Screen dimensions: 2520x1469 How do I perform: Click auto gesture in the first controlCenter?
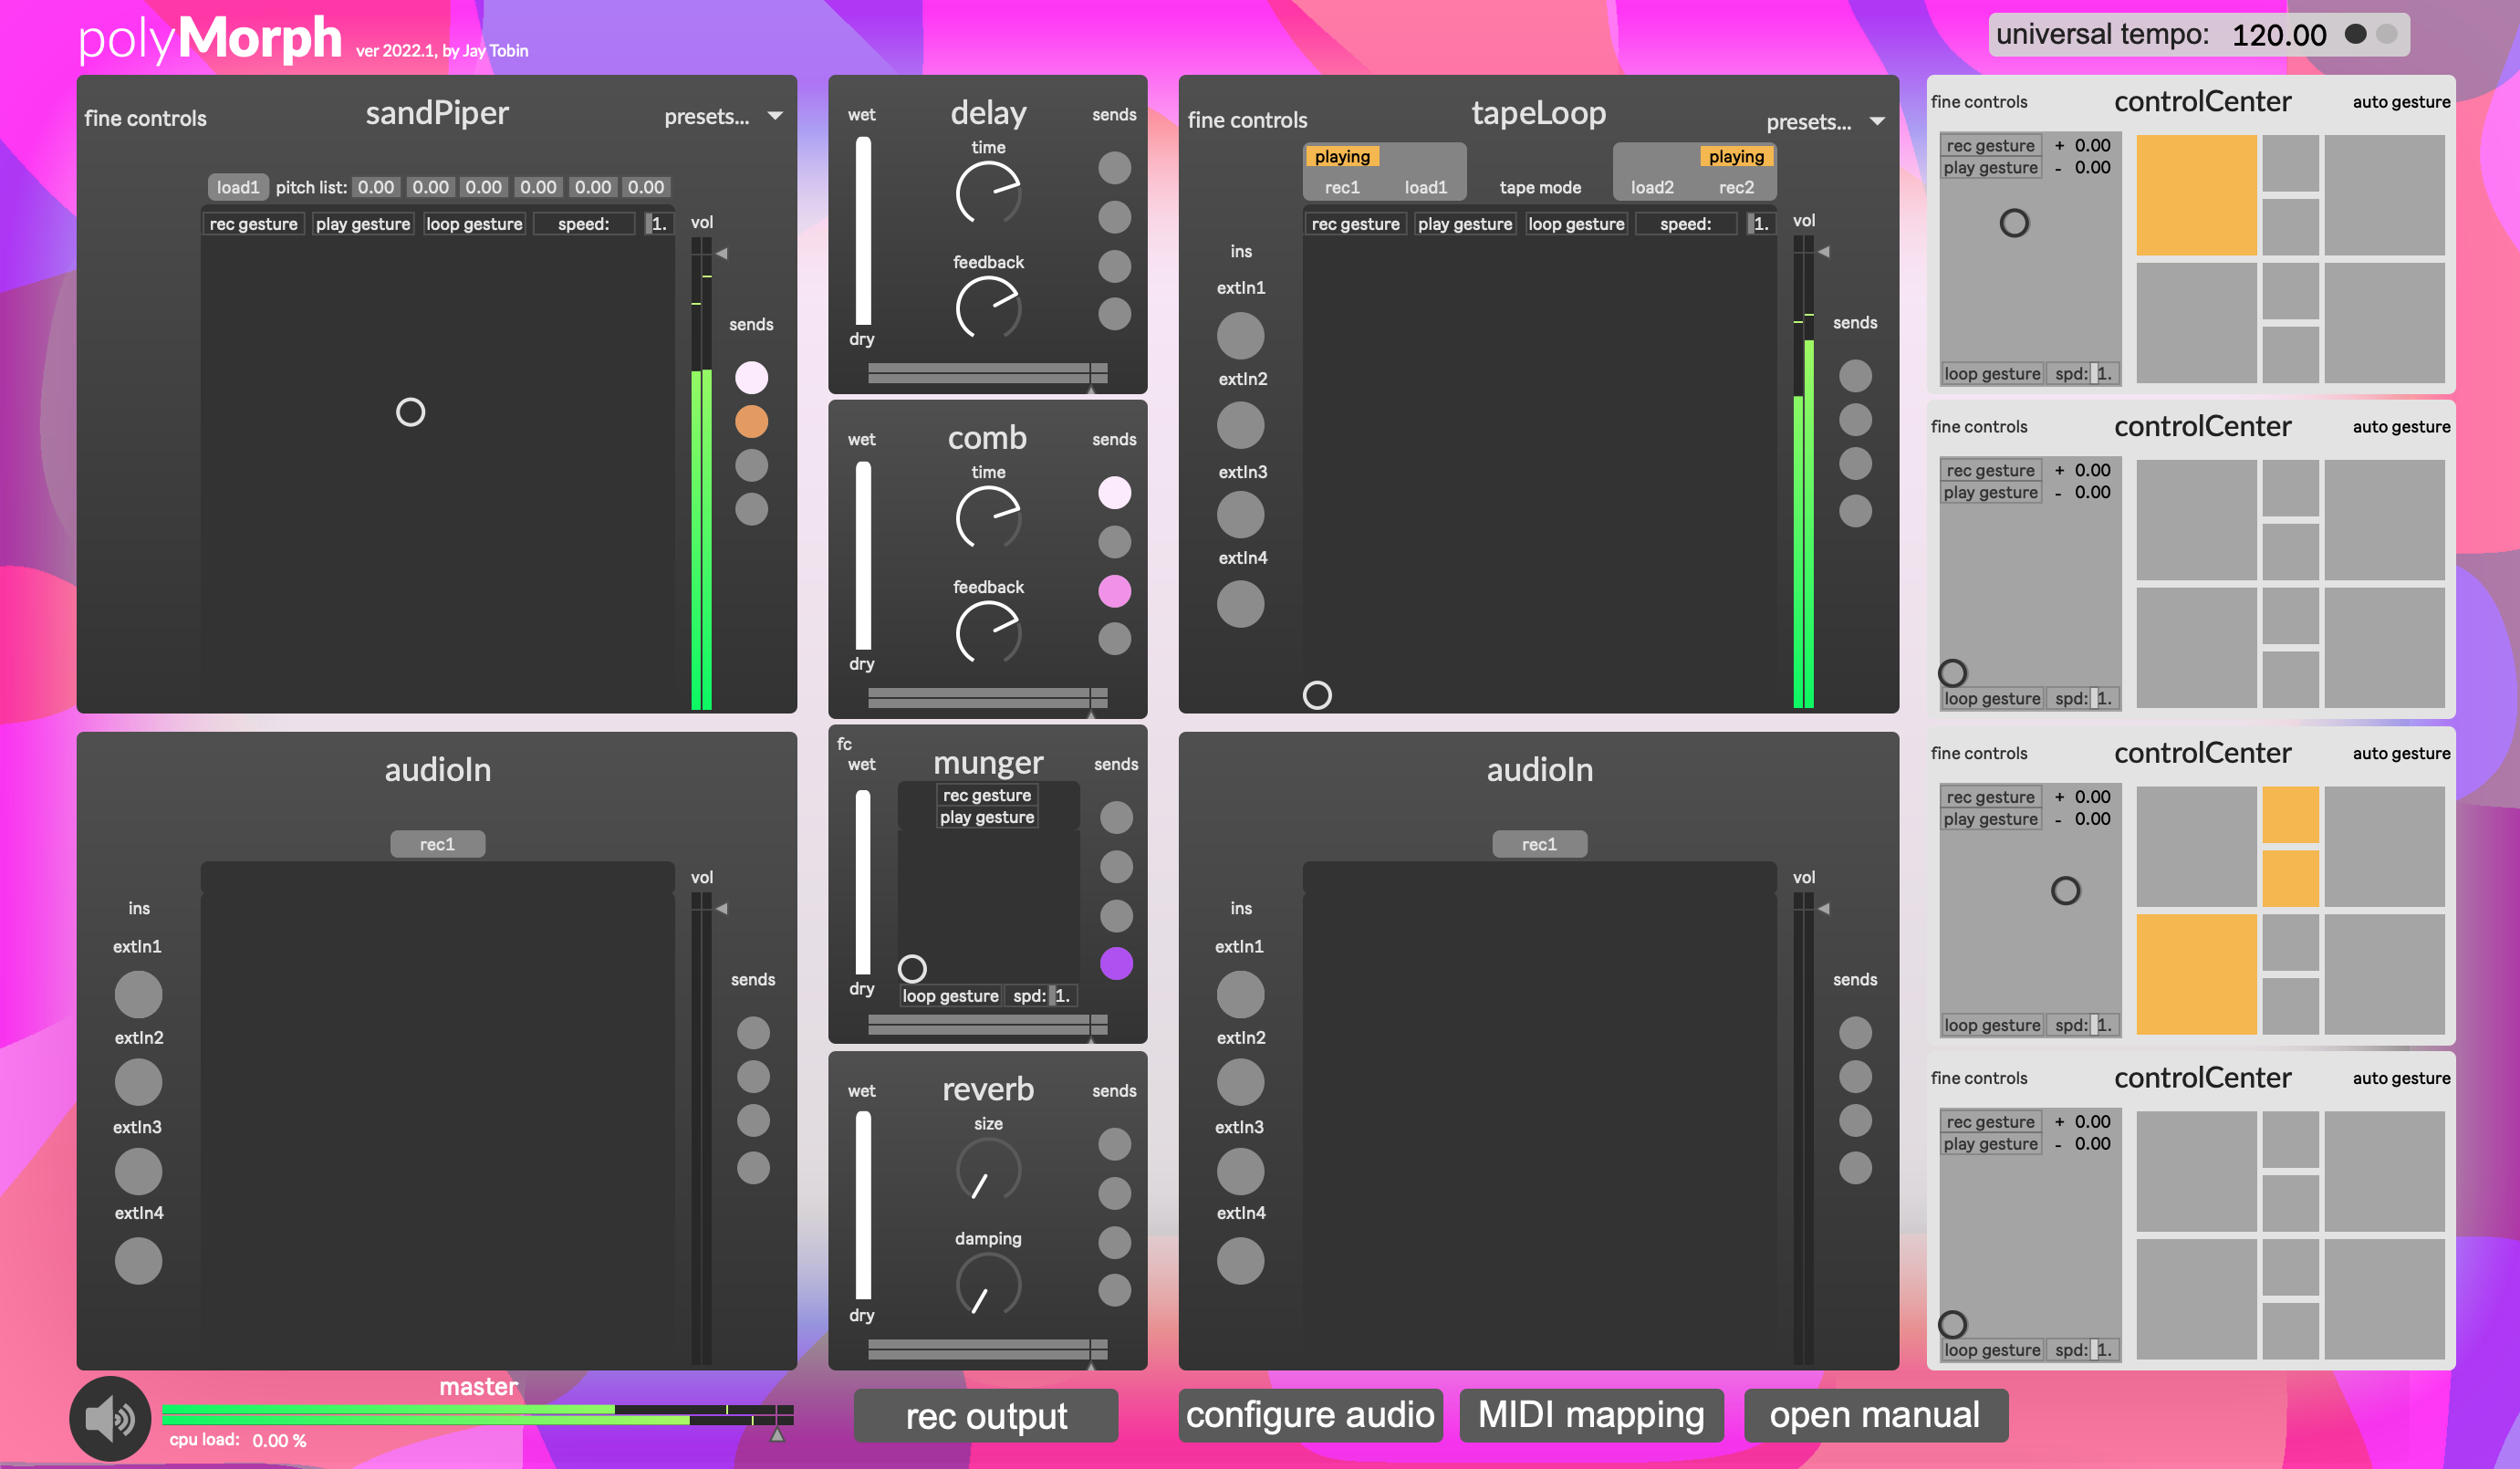(2401, 102)
